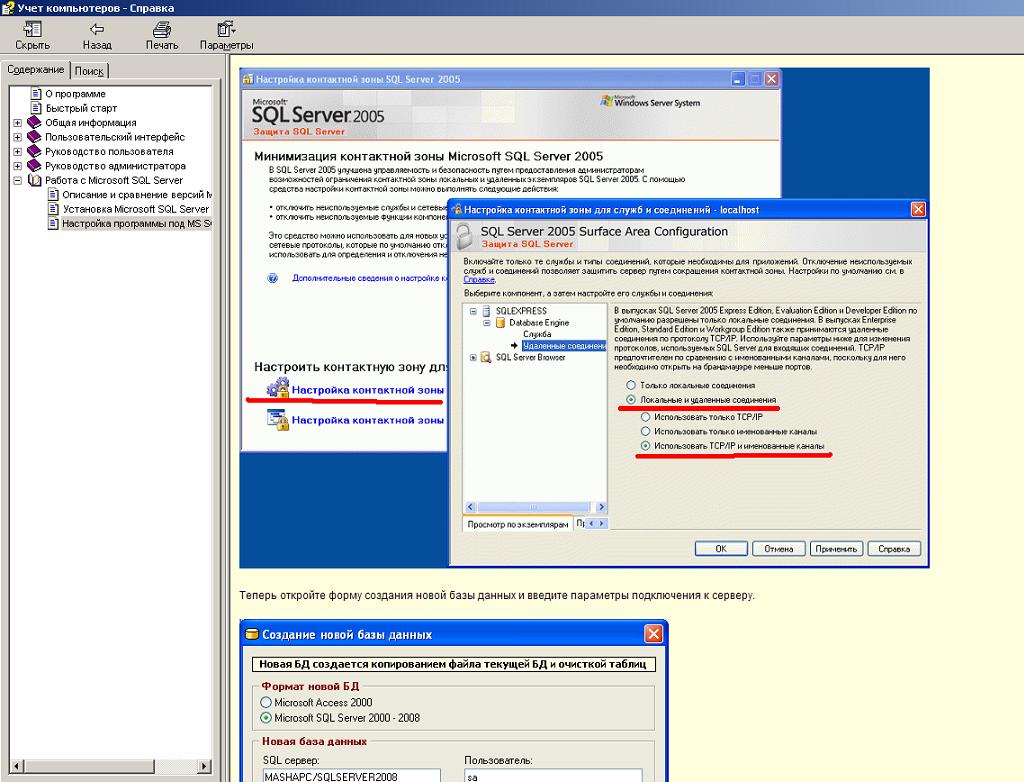
Task: Collapse the Работа с Microsoft SQL Server node
Action: click(18, 181)
